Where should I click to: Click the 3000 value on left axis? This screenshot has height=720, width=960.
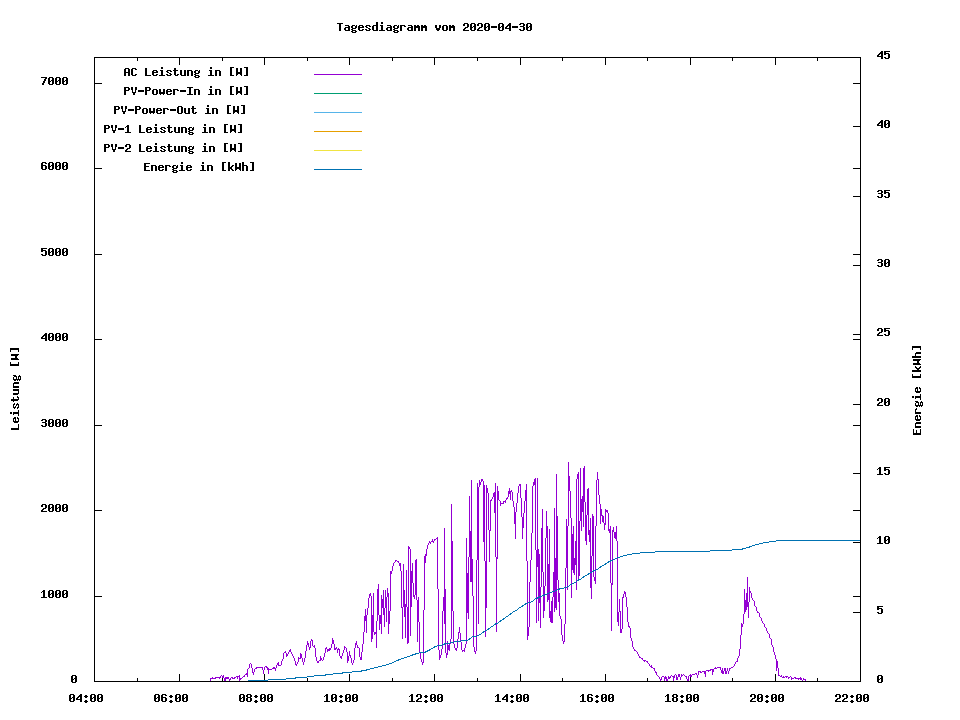pos(54,424)
